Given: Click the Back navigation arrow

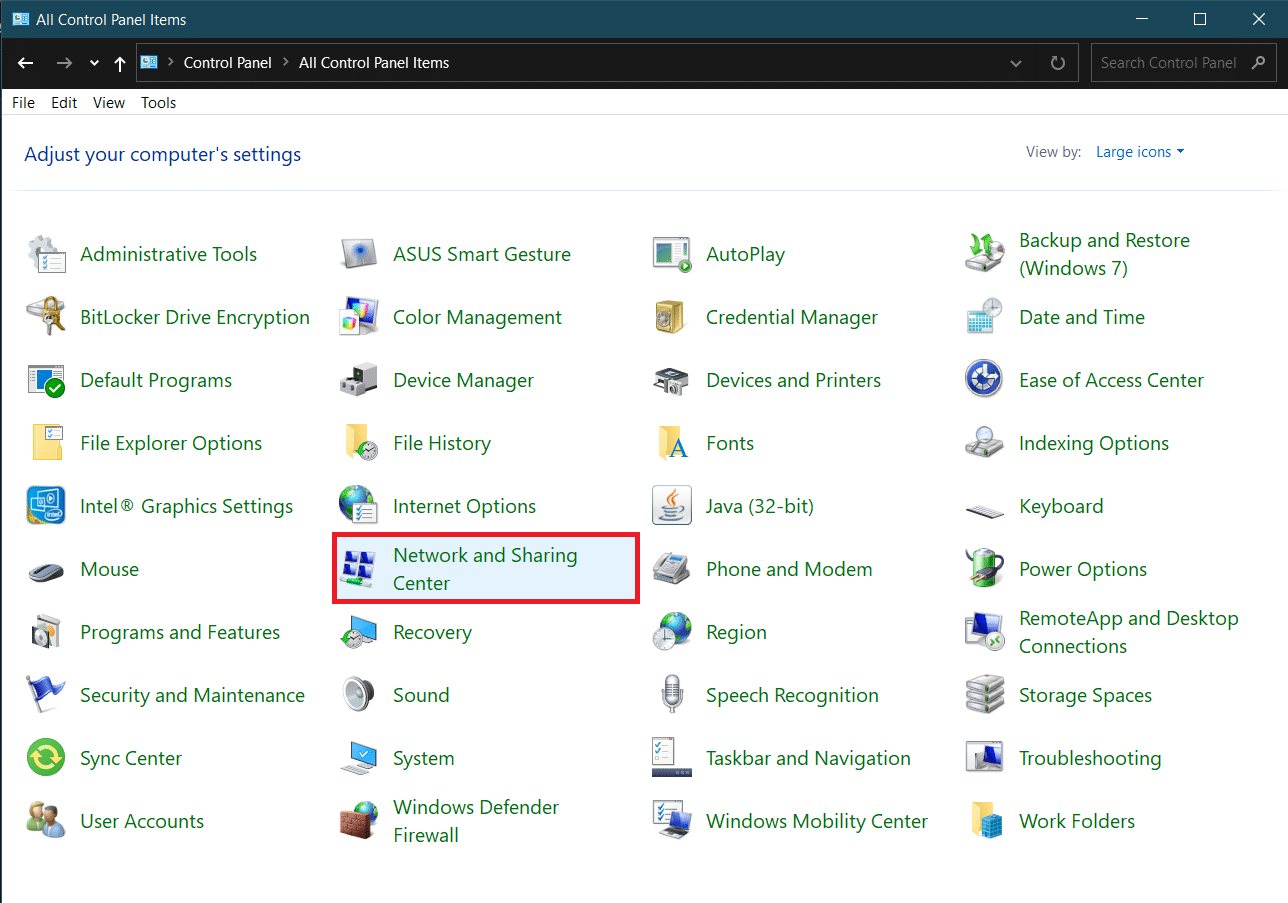Looking at the screenshot, I should click(x=26, y=63).
